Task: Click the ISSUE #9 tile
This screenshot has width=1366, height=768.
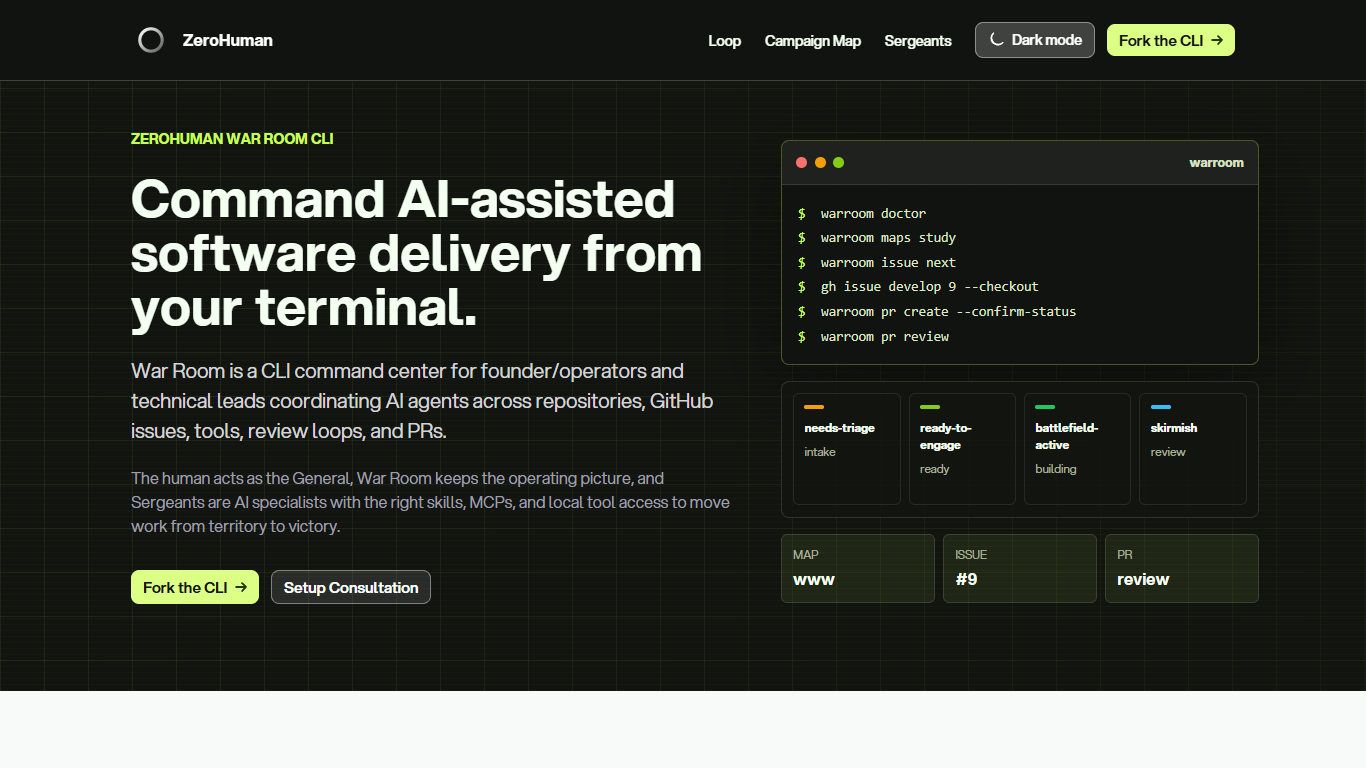Action: coord(1020,568)
